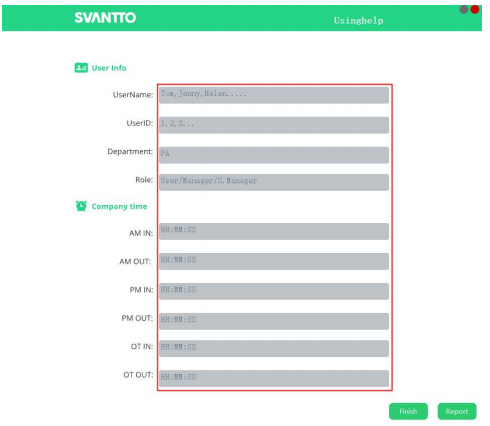This screenshot has height=426, width=490.
Task: Focus the UserID input field
Action: click(274, 125)
